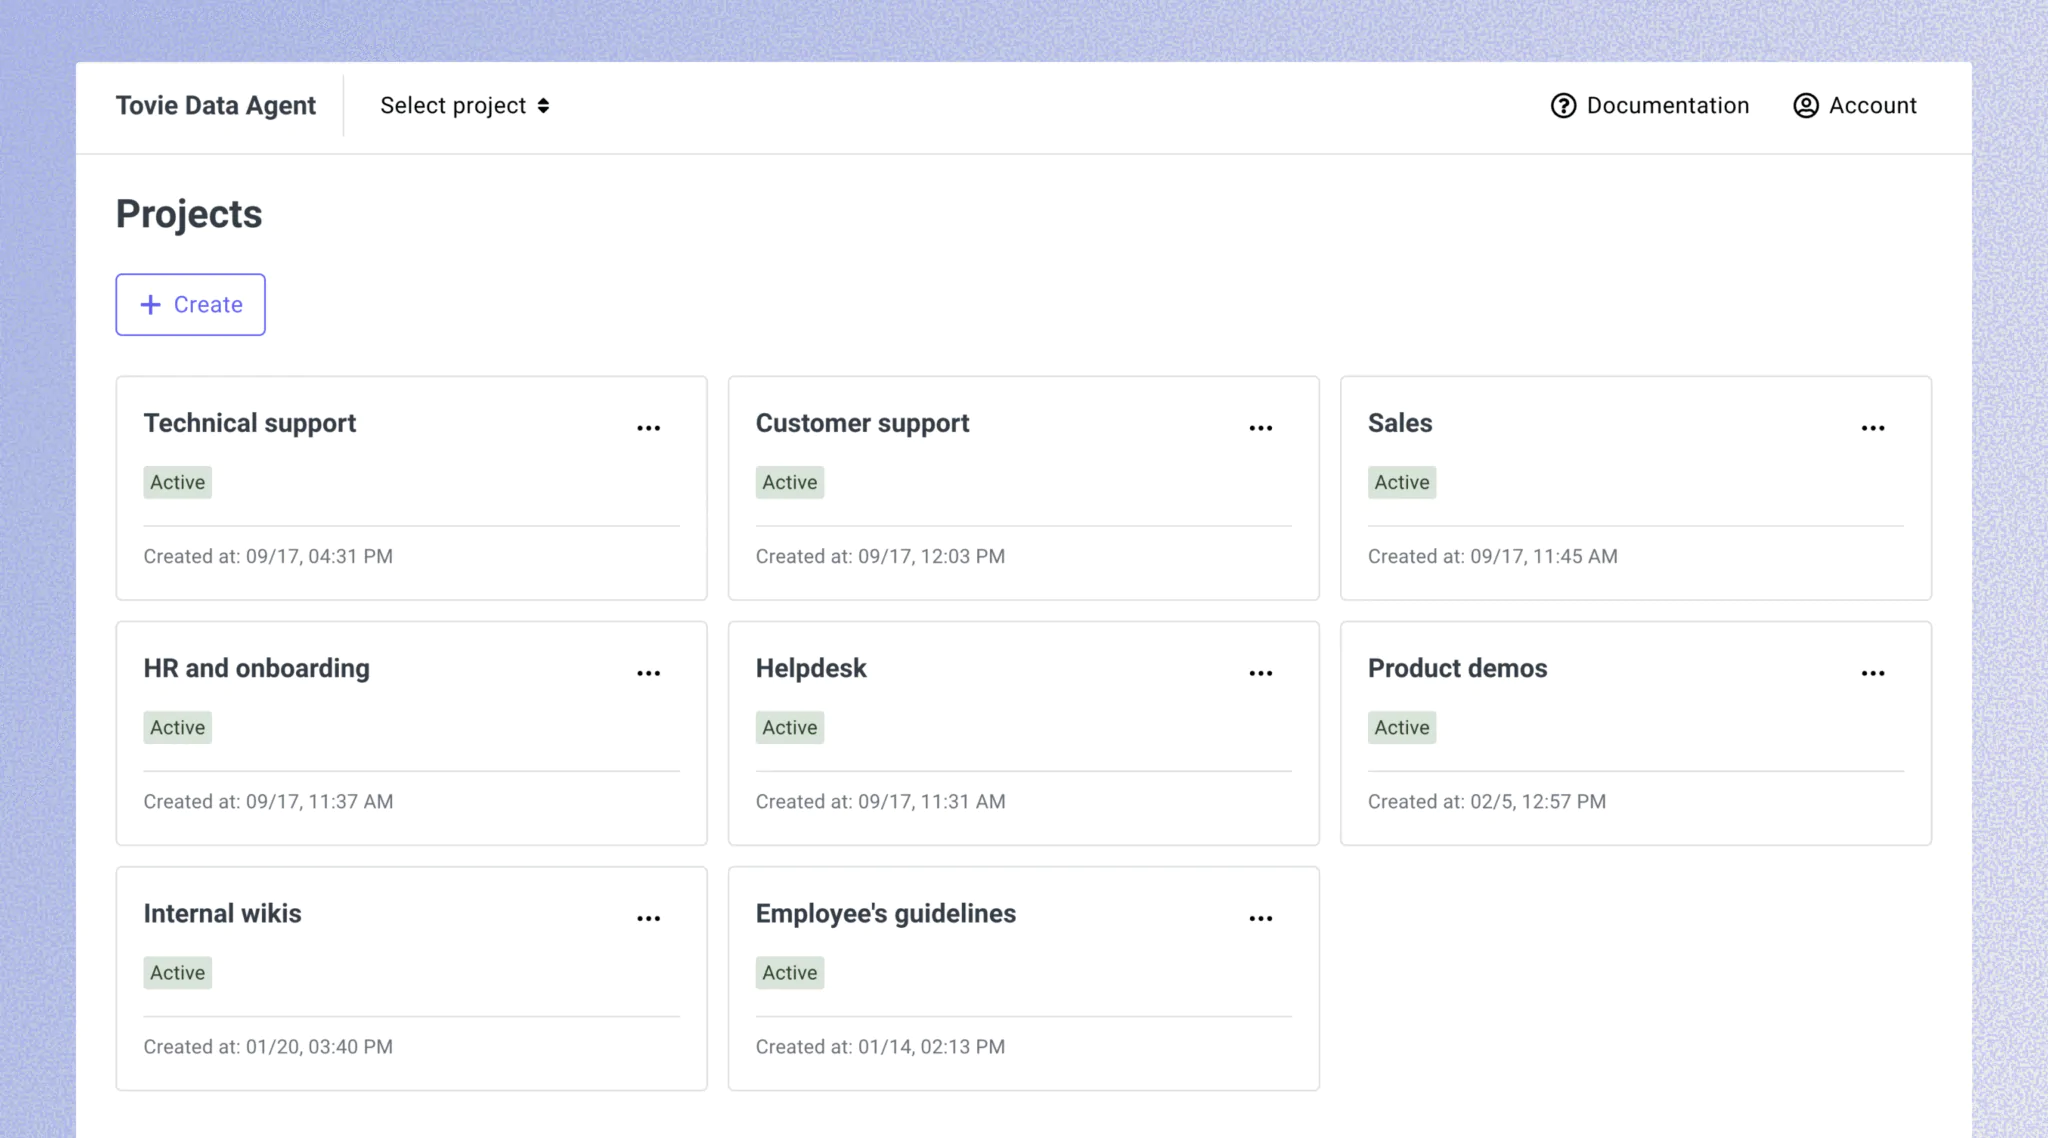Open more options for Product demos project
This screenshot has height=1138, width=2048.
coord(1872,673)
